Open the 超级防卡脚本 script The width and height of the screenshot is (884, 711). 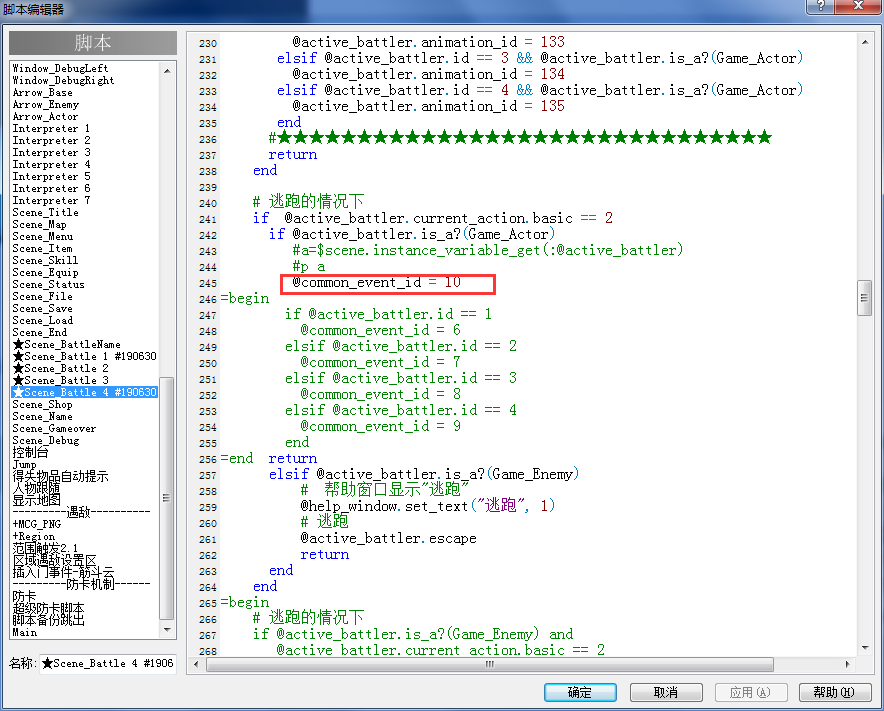(x=48, y=608)
